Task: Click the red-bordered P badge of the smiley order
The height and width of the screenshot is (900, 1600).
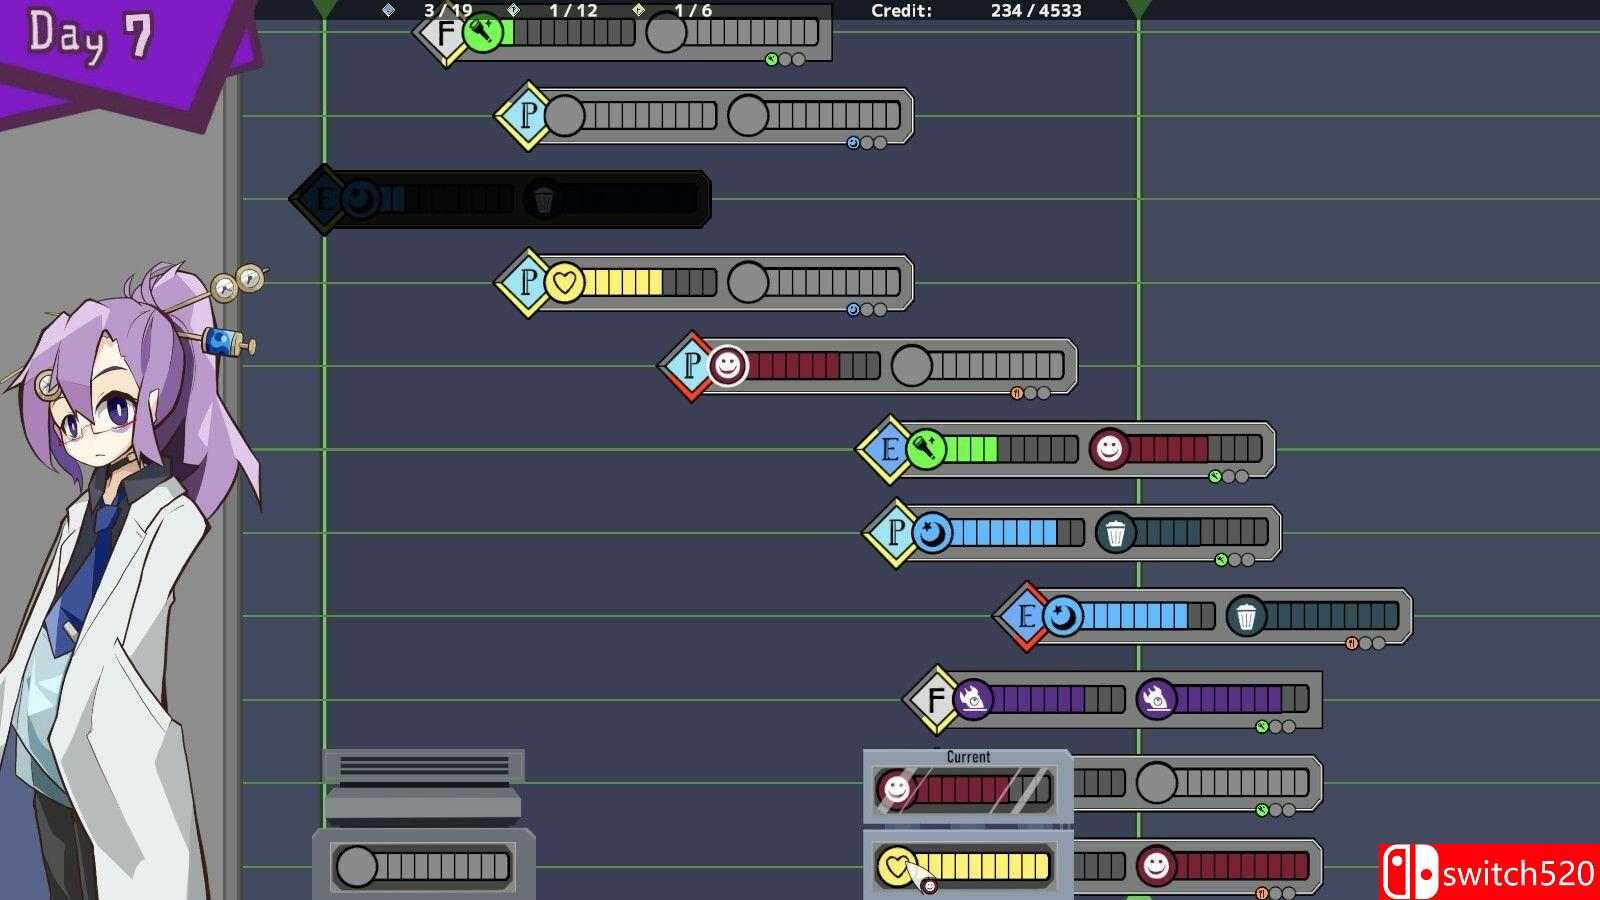Action: click(x=691, y=366)
